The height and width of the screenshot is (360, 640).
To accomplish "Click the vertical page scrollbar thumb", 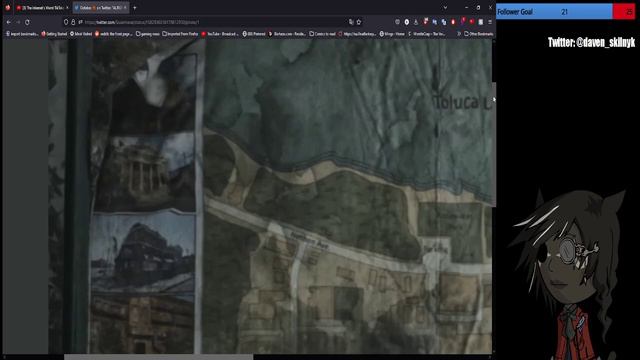I will click(494, 144).
